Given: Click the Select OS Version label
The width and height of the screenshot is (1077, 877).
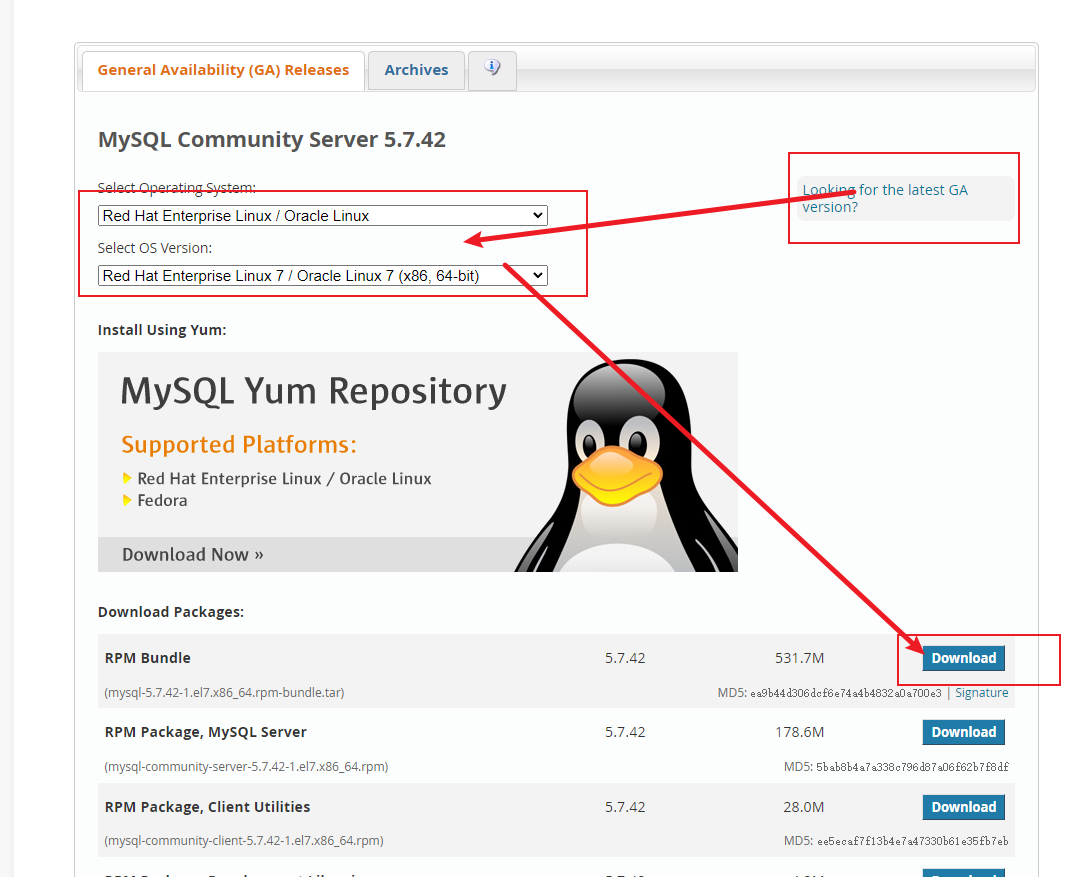Looking at the screenshot, I should point(155,248).
